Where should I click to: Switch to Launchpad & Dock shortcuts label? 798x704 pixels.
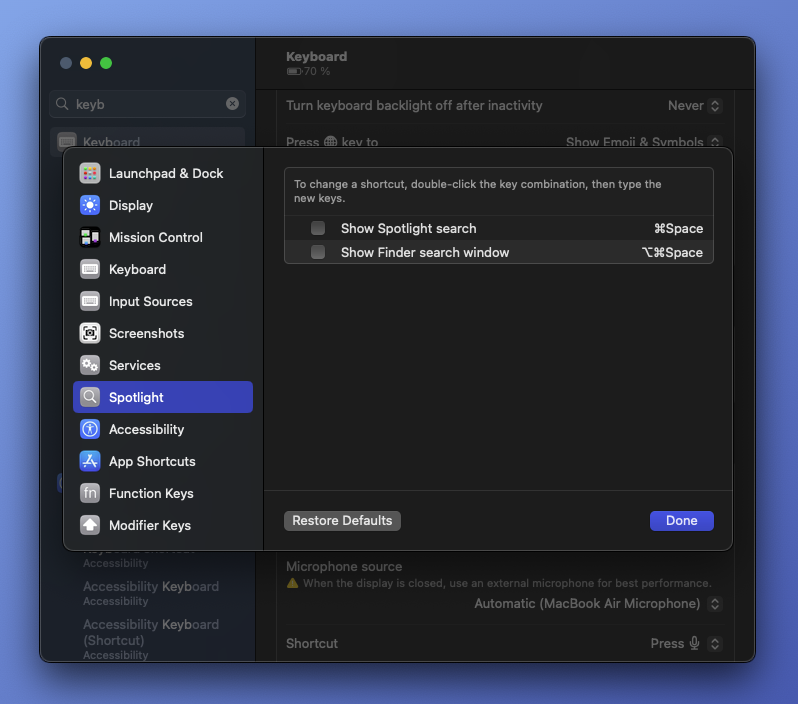166,174
